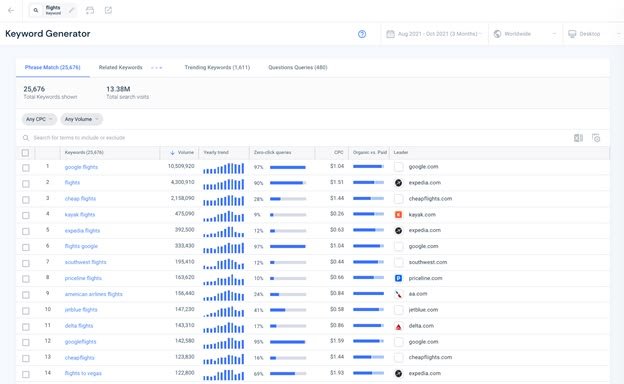Click the compare icon next to pencil
Screen dimensions: 624x384
90,10
